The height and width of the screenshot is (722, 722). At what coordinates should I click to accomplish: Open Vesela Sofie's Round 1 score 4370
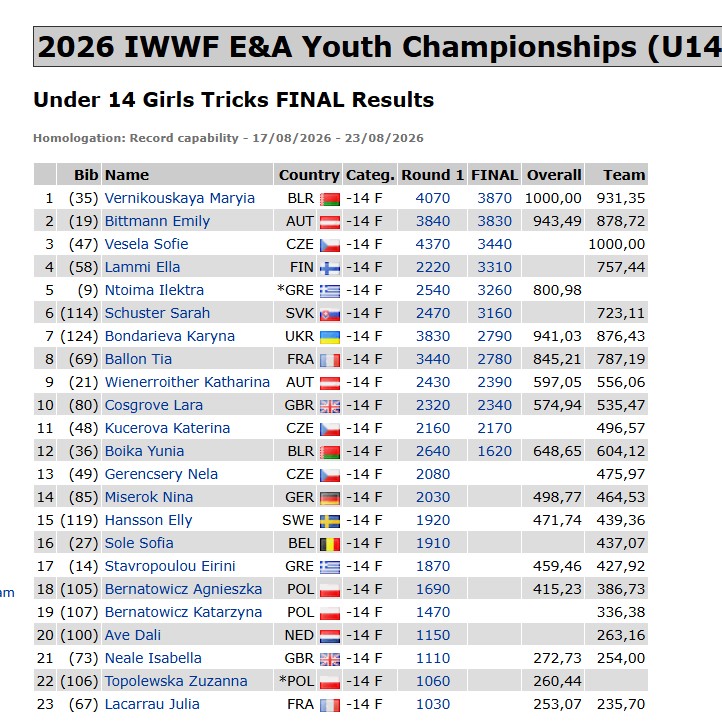pyautogui.click(x=432, y=244)
